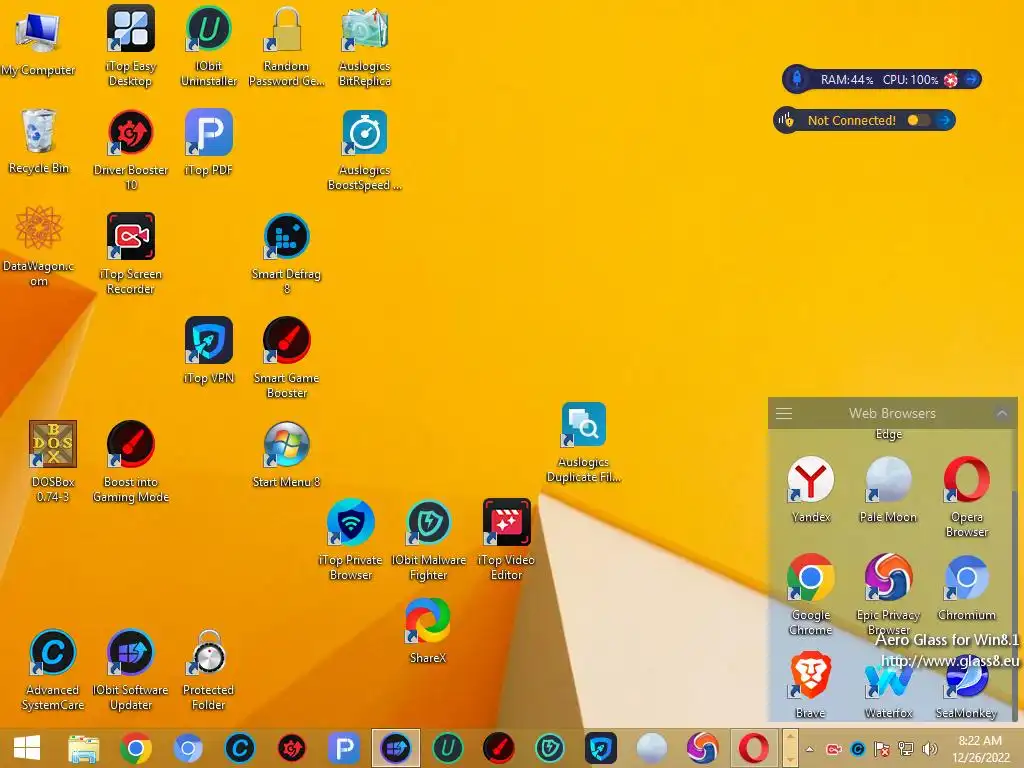Select DOSBox 0.74-3 icon
Screen dimensions: 1024x768
point(53,460)
